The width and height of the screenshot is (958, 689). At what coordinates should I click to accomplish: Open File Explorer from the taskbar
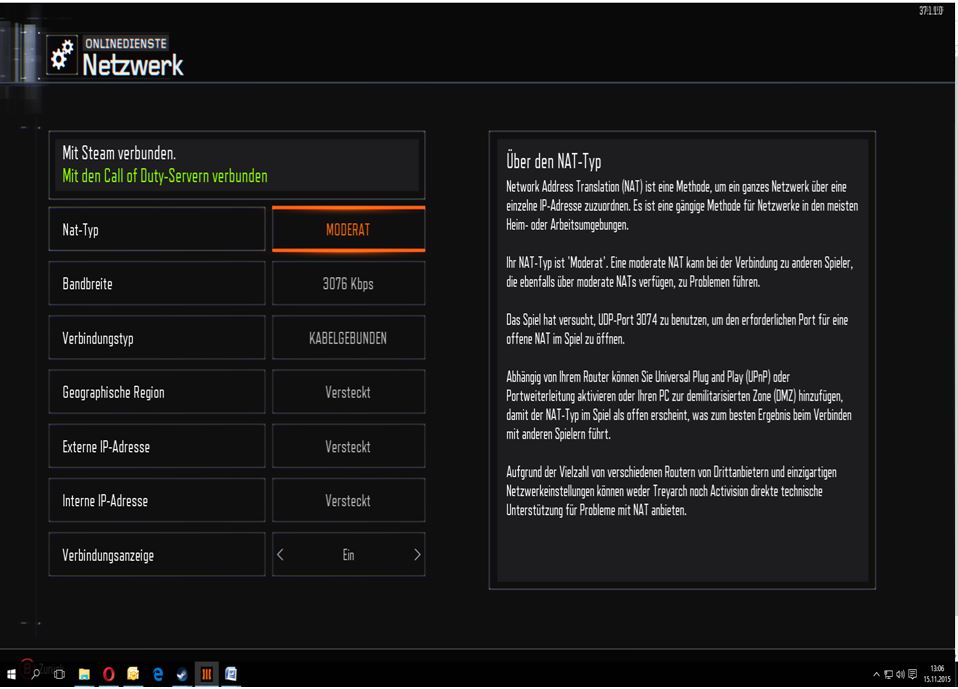point(84,674)
